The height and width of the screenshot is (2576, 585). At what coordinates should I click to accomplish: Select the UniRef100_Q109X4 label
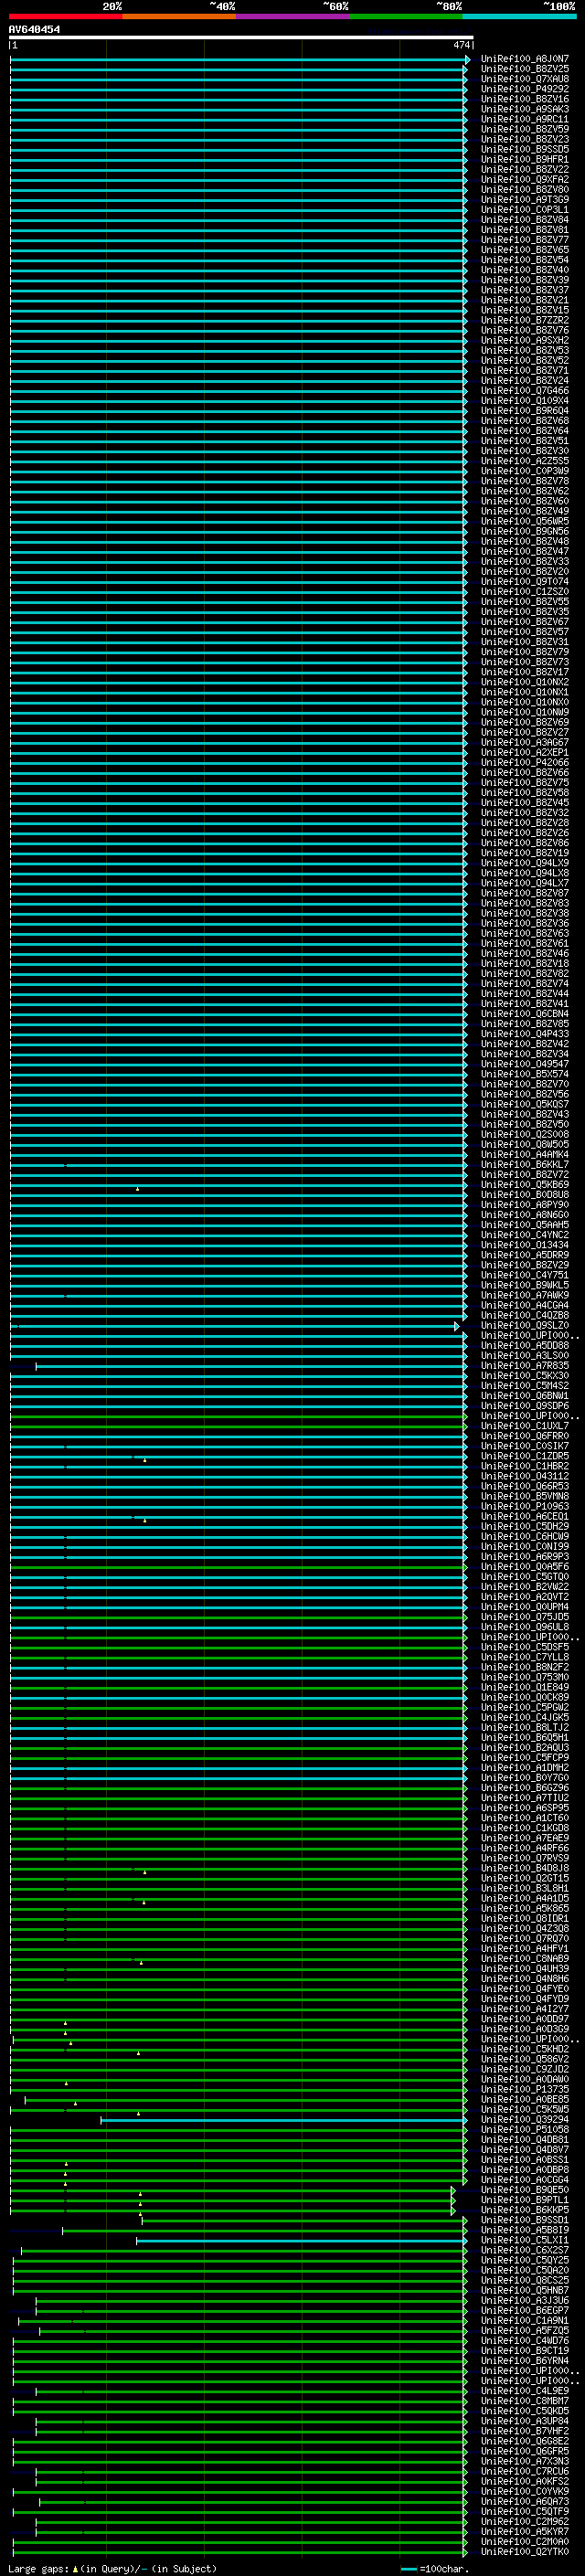(525, 400)
